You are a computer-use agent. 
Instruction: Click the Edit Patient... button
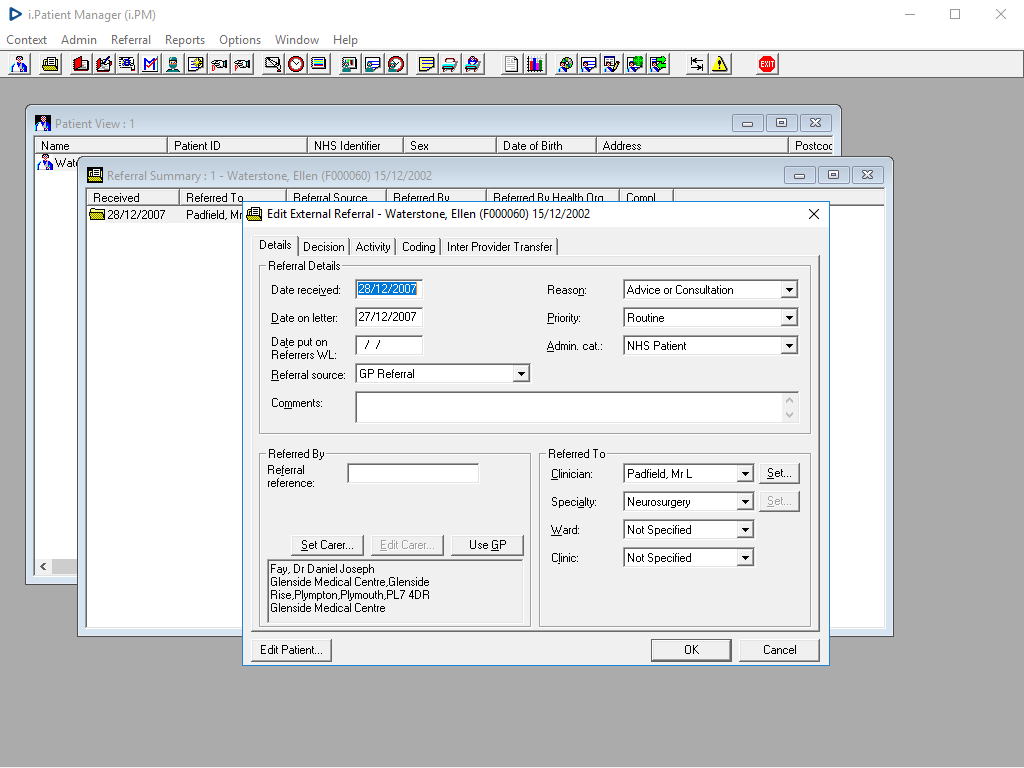coord(291,650)
